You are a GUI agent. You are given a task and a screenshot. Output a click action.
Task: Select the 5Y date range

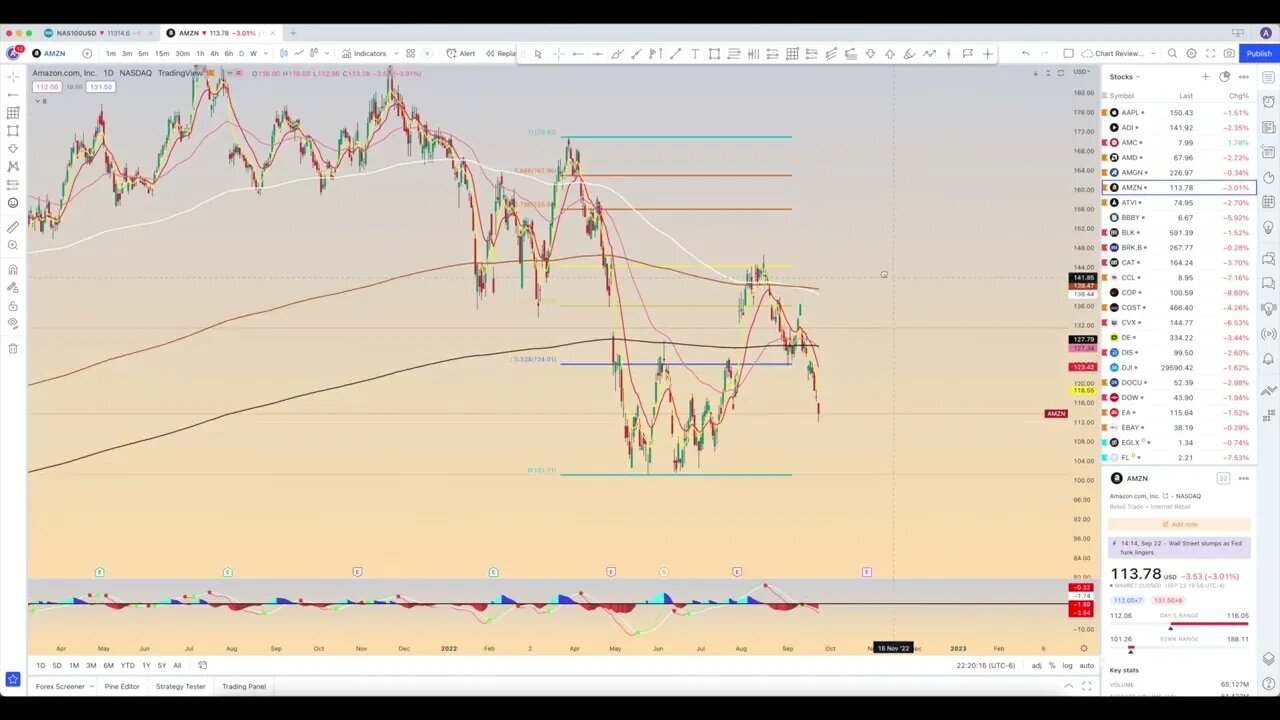click(162, 665)
